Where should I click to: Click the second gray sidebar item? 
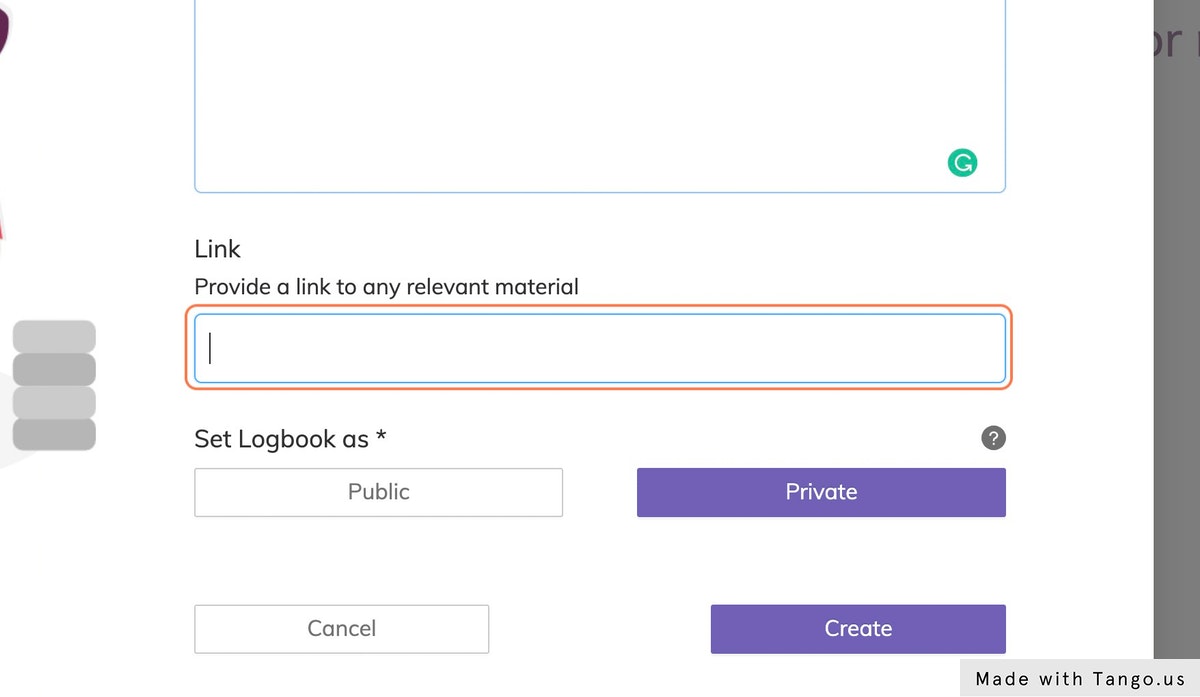click(54, 369)
